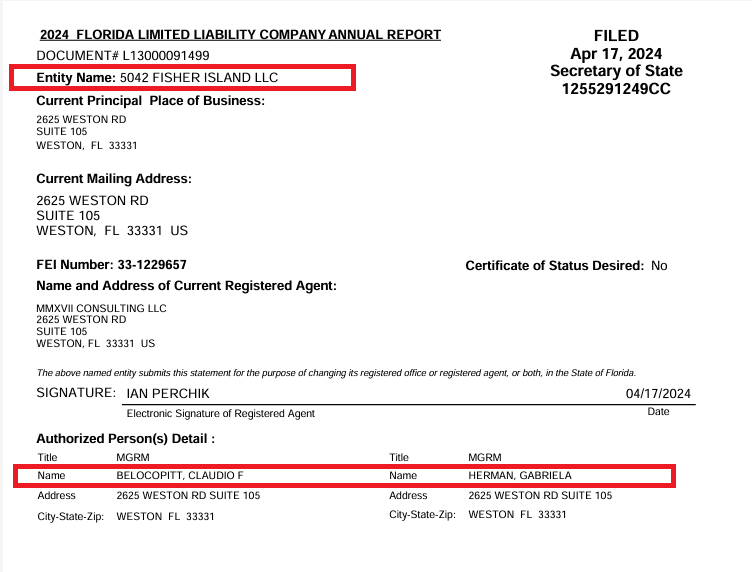This screenshot has width=752, height=572.
Task: Select the name BELOCOPITT, CLAUDIO F
Action: (180, 476)
